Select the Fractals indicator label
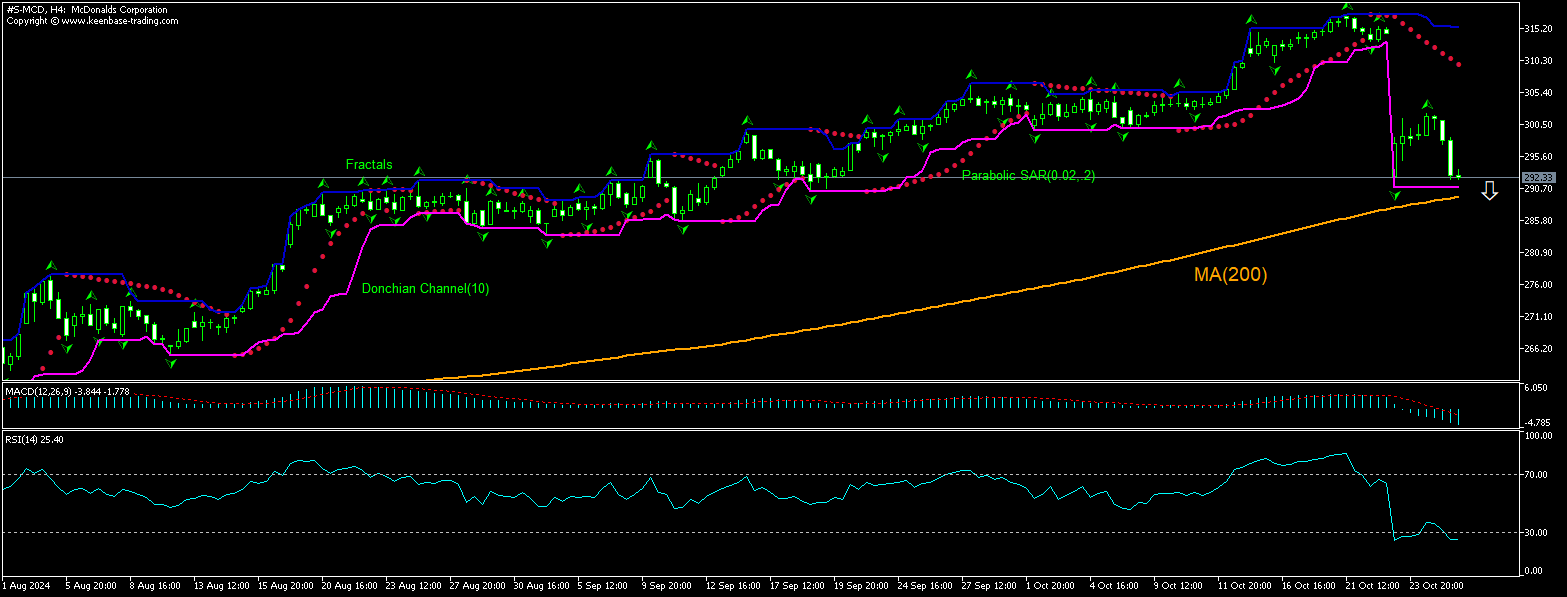1567x597 pixels. (x=369, y=164)
